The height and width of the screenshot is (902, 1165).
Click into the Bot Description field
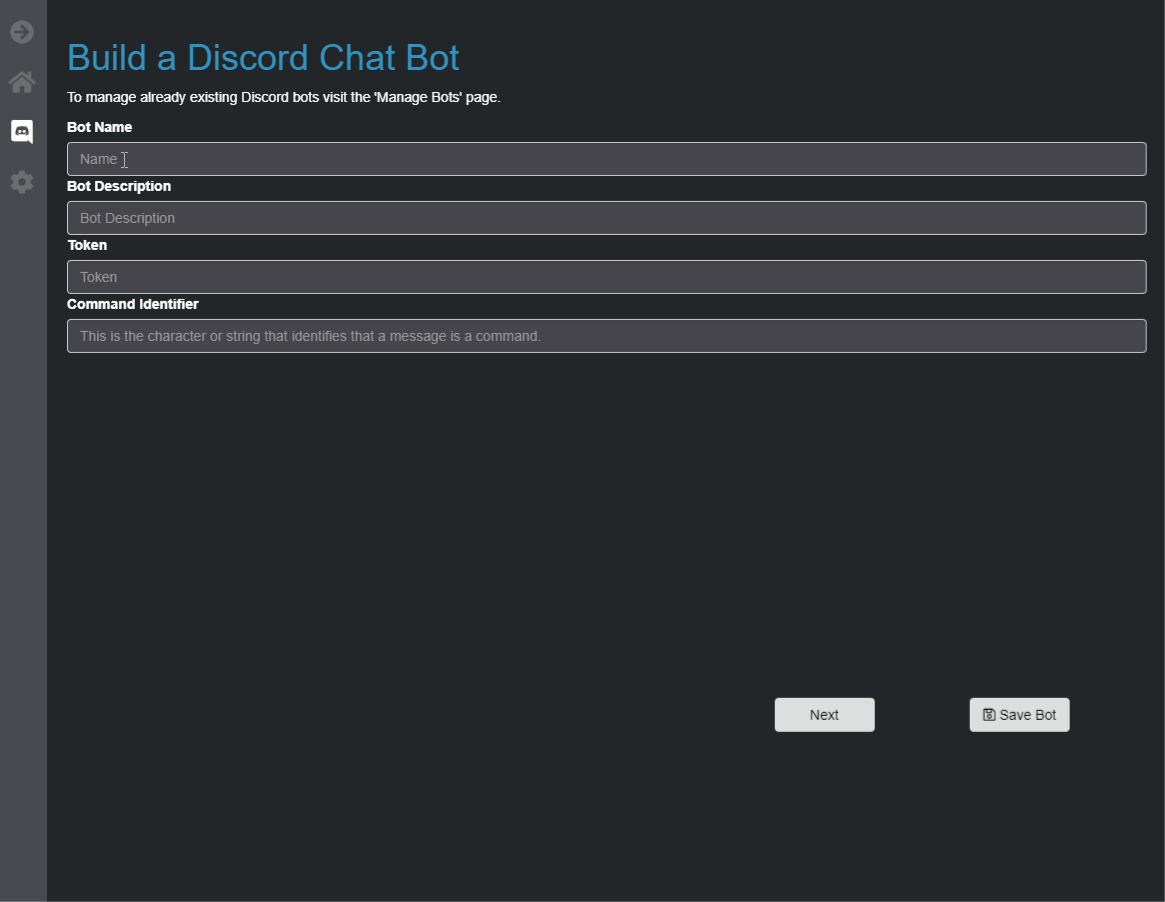coord(606,218)
